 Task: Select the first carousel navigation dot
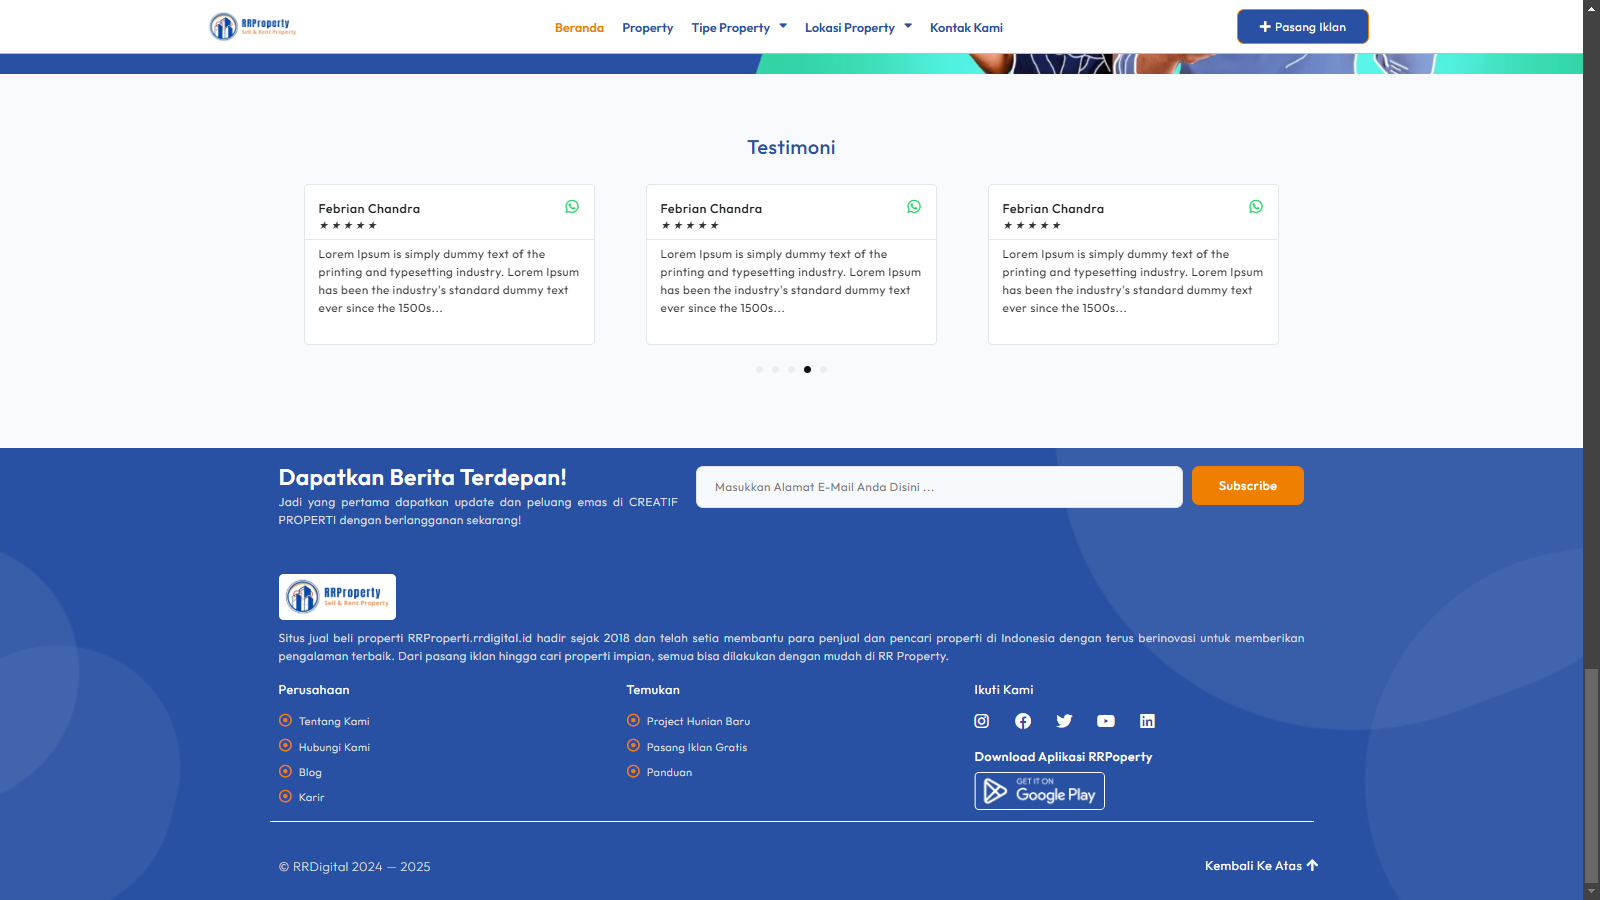(x=759, y=369)
